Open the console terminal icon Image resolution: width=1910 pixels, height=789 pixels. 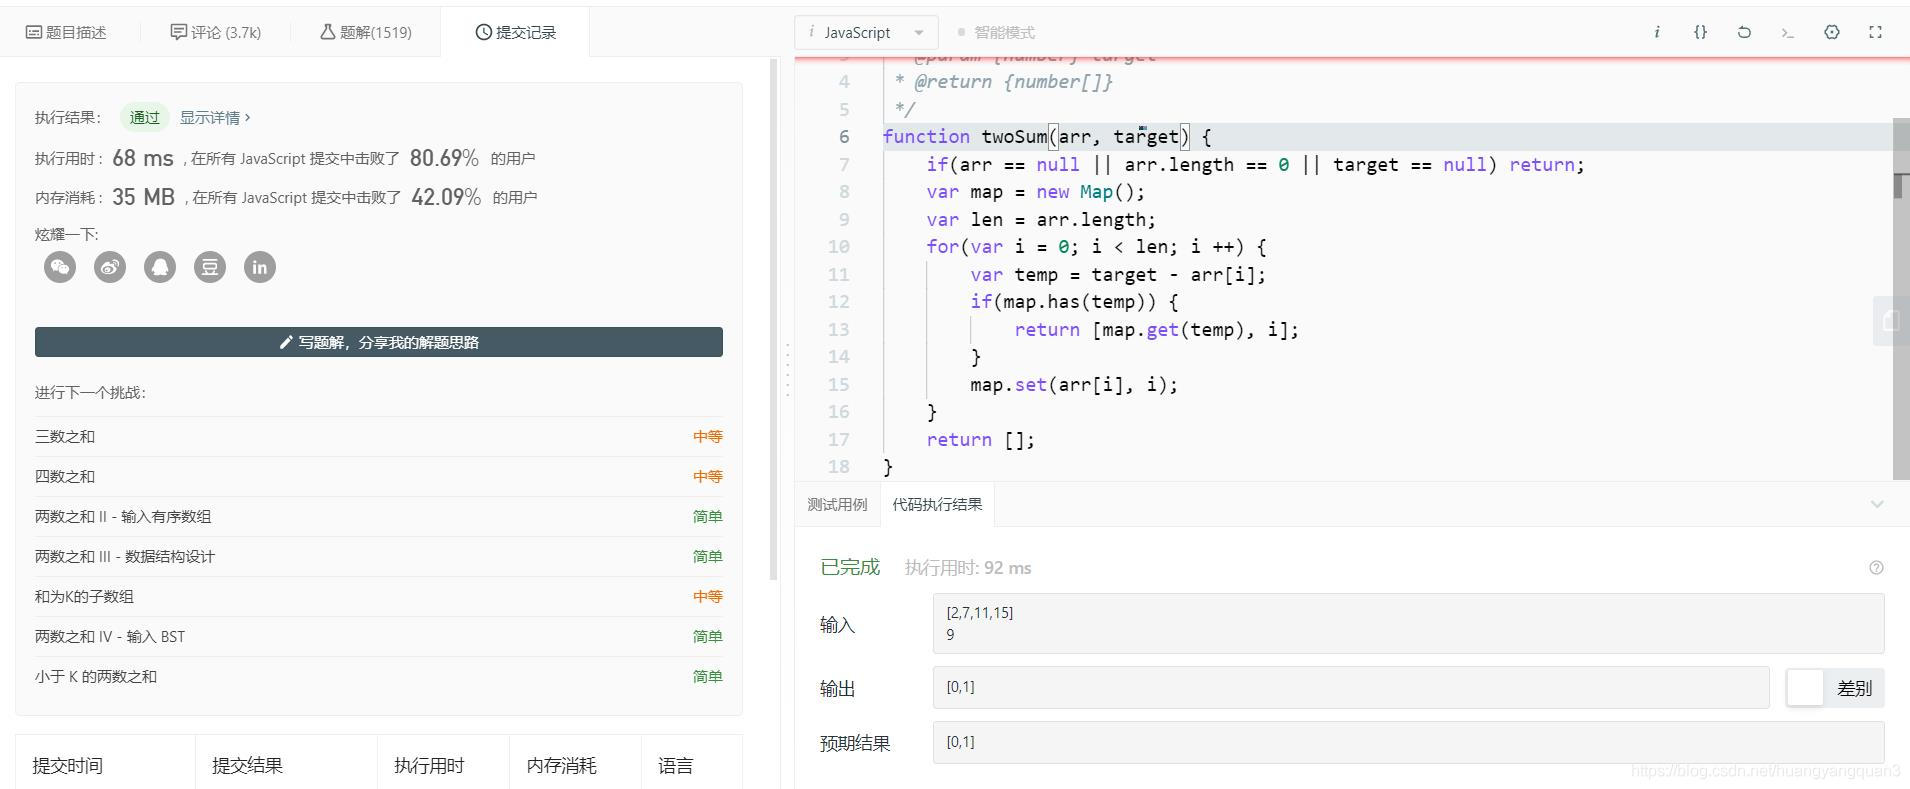point(1788,32)
